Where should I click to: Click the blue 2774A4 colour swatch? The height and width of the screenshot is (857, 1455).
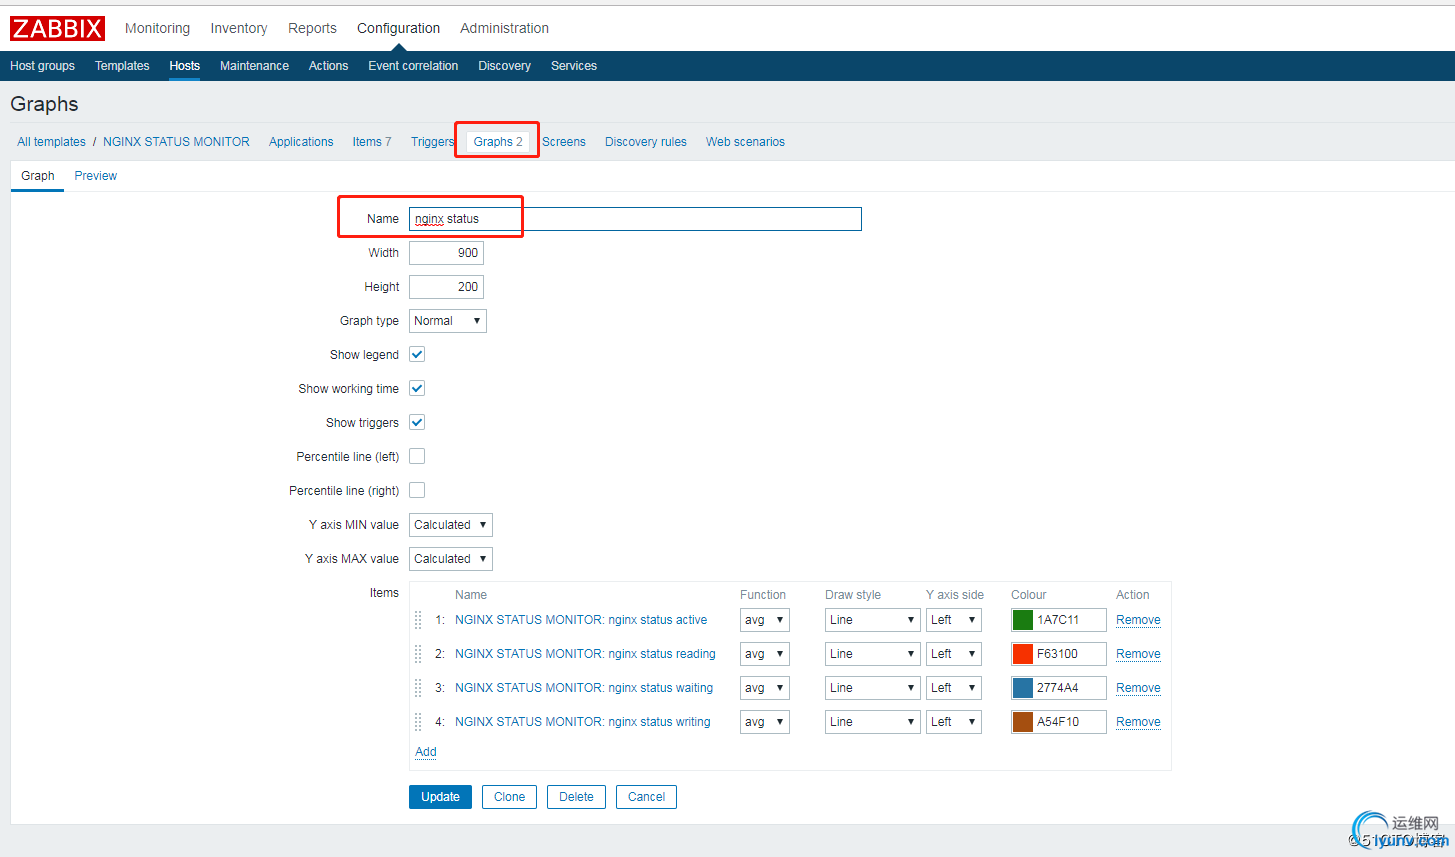1022,688
